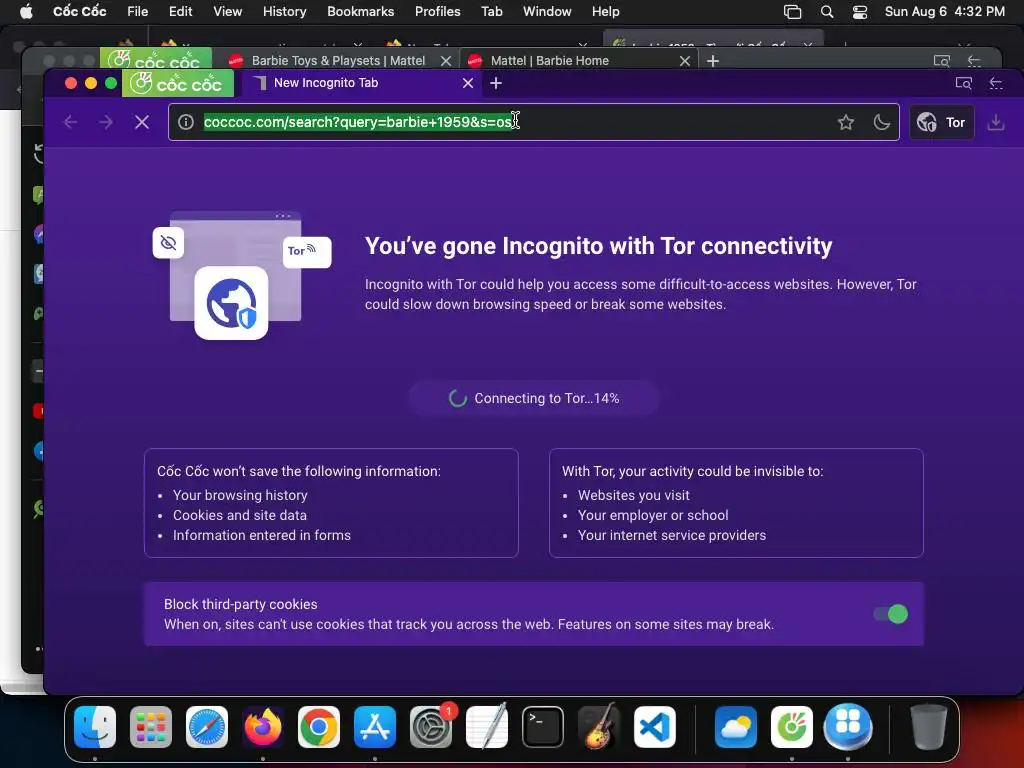Open the History menu
This screenshot has height=768, width=1024.
pyautogui.click(x=284, y=12)
